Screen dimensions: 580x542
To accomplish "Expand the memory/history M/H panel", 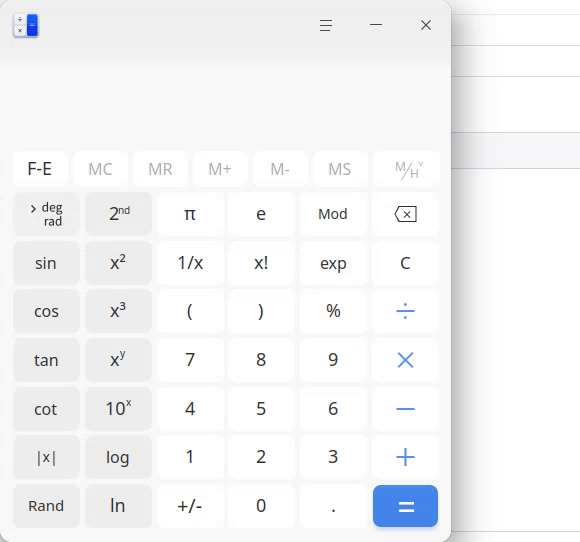I will point(407,169).
